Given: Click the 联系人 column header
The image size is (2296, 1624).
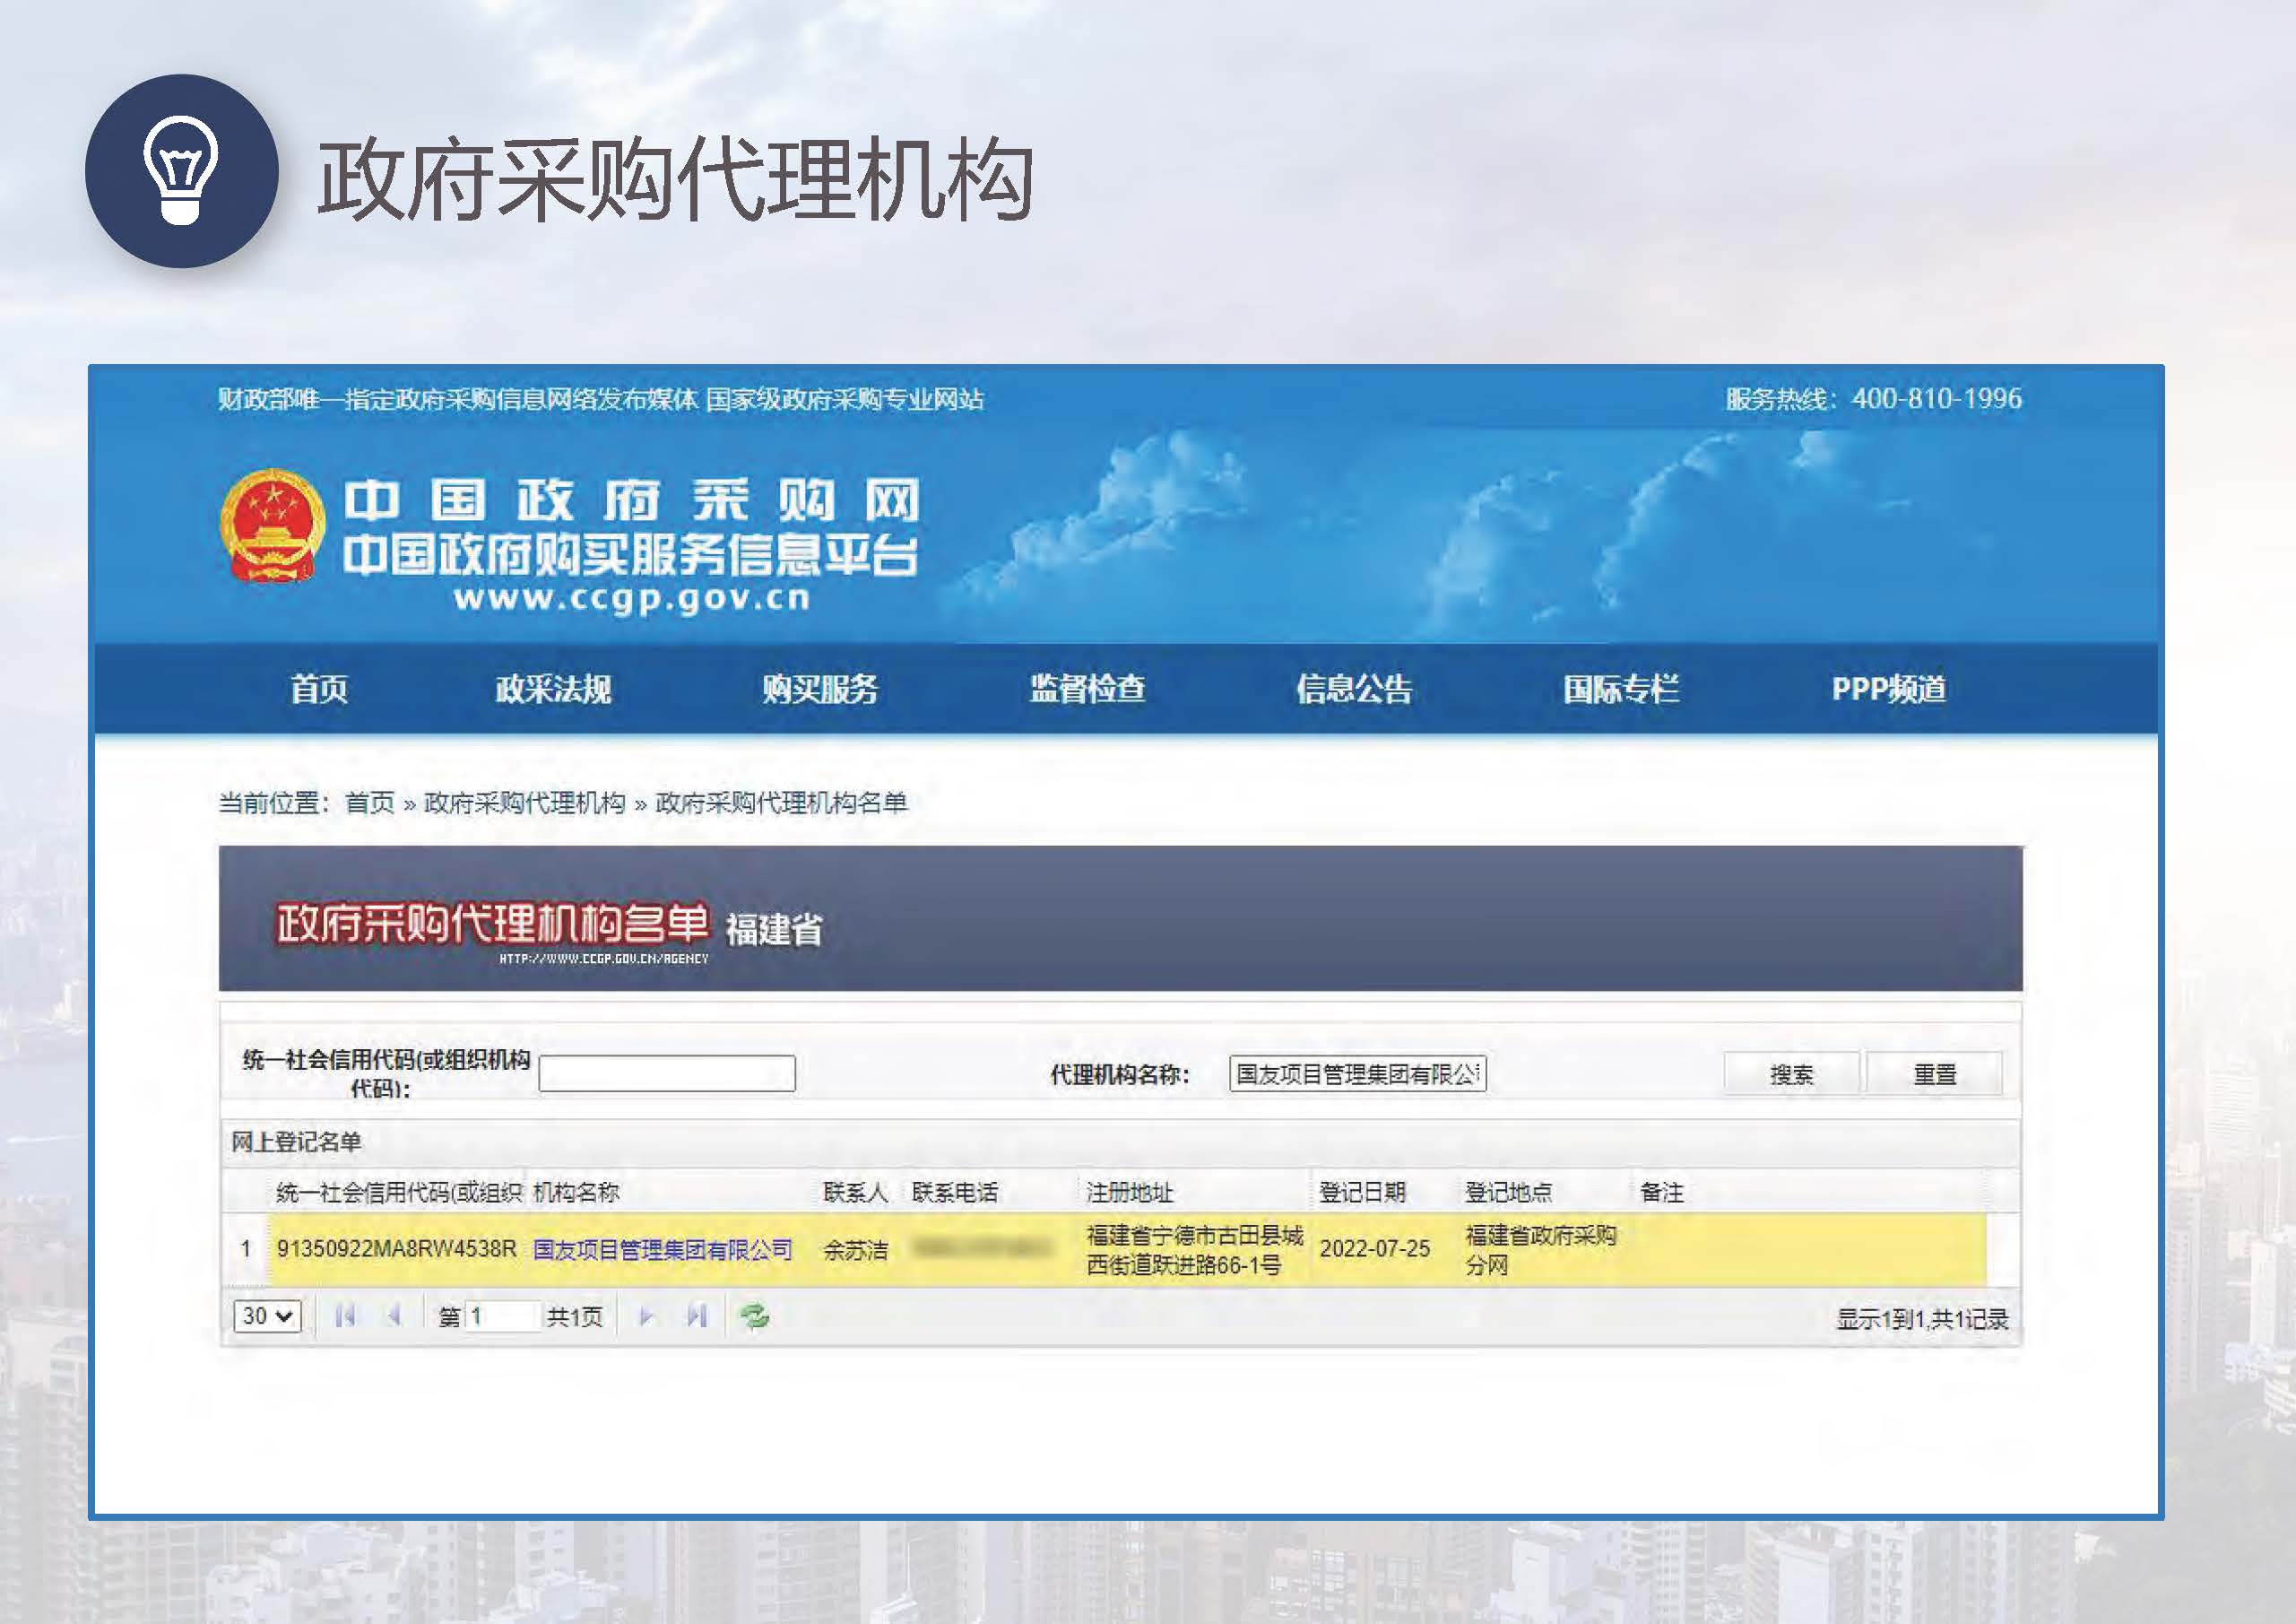Looking at the screenshot, I should click(855, 1192).
